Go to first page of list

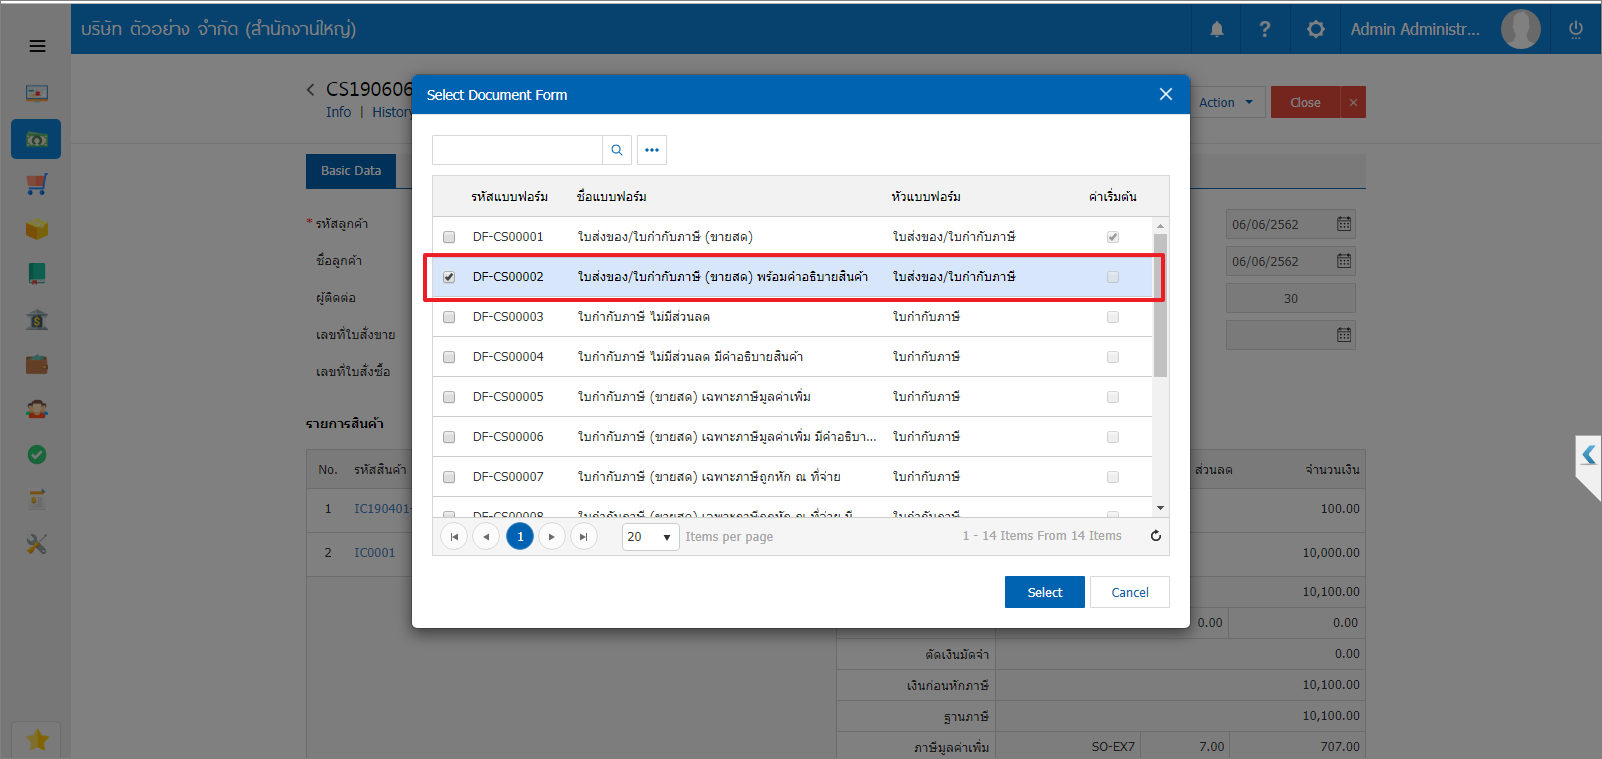tap(454, 537)
